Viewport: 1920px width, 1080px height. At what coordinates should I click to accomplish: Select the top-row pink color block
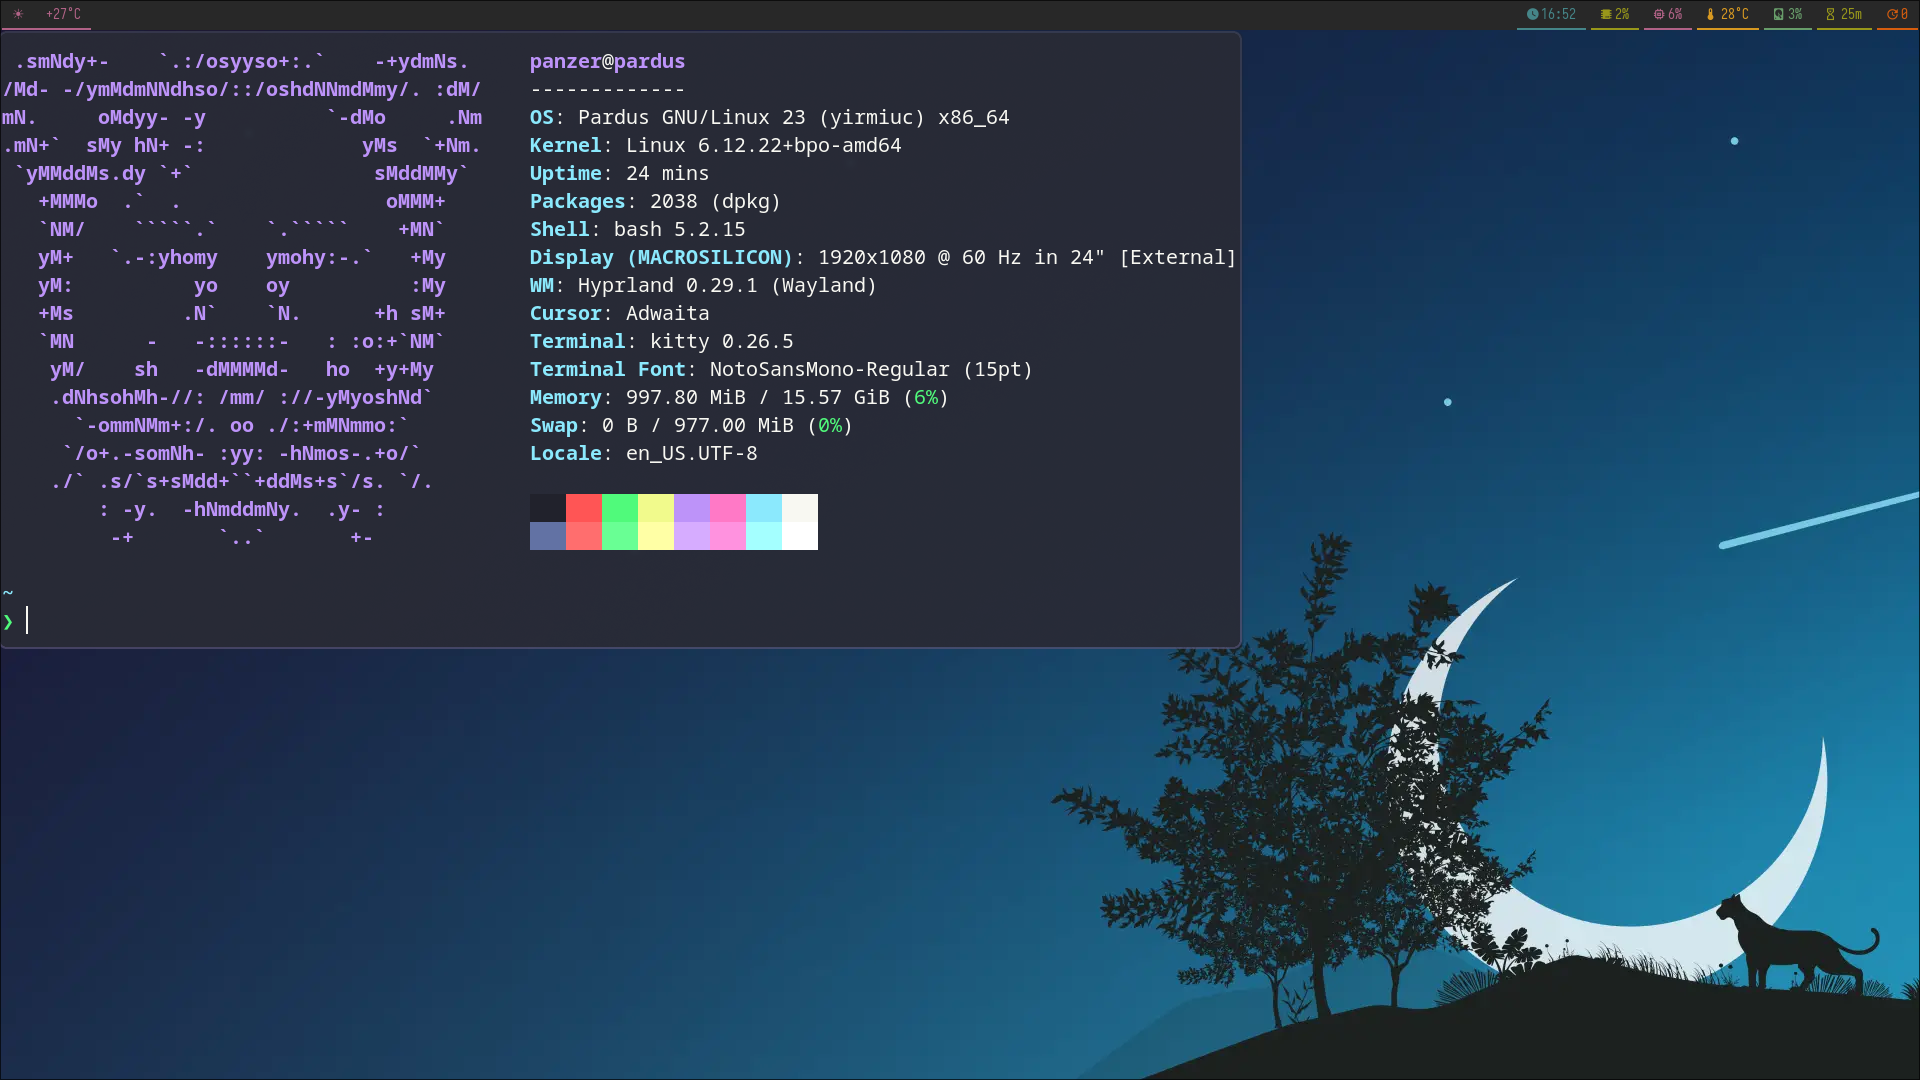(728, 508)
